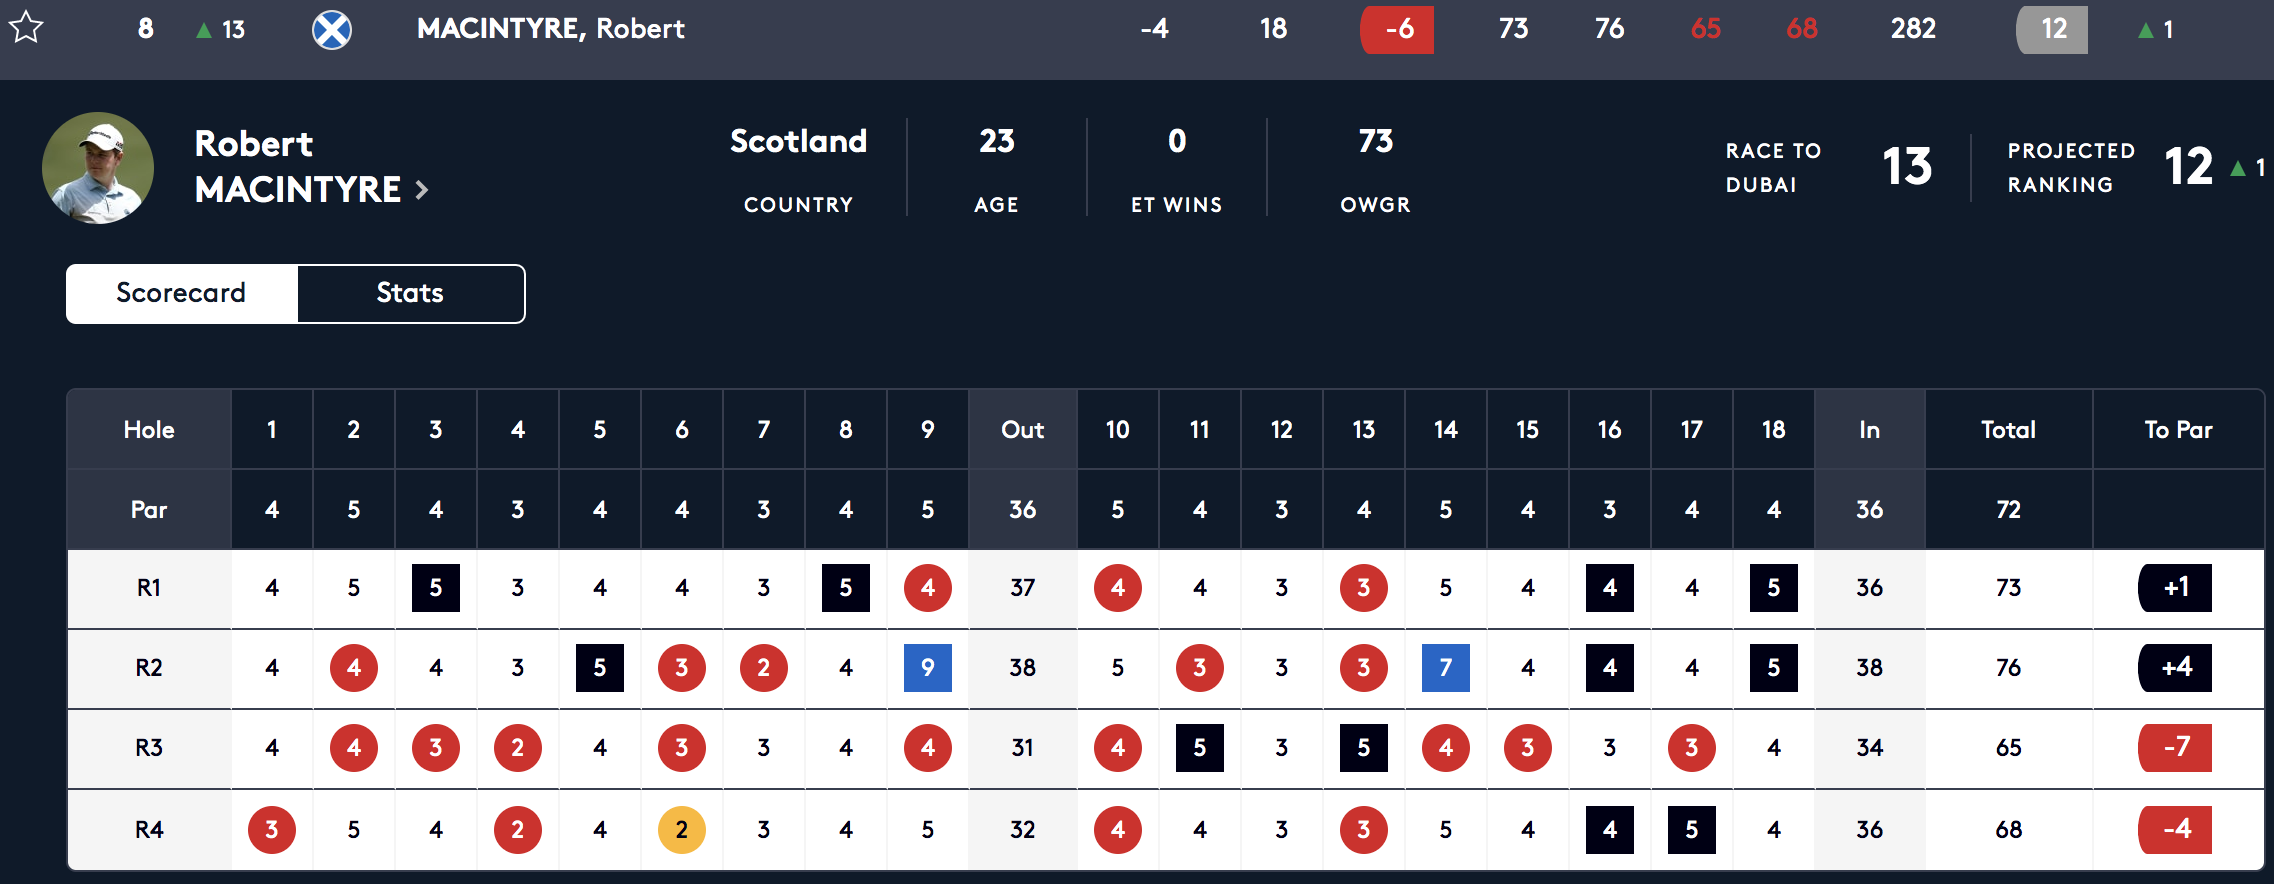This screenshot has height=884, width=2274.
Task: Click the Robert MACINTYRE heading link
Action: tap(298, 166)
